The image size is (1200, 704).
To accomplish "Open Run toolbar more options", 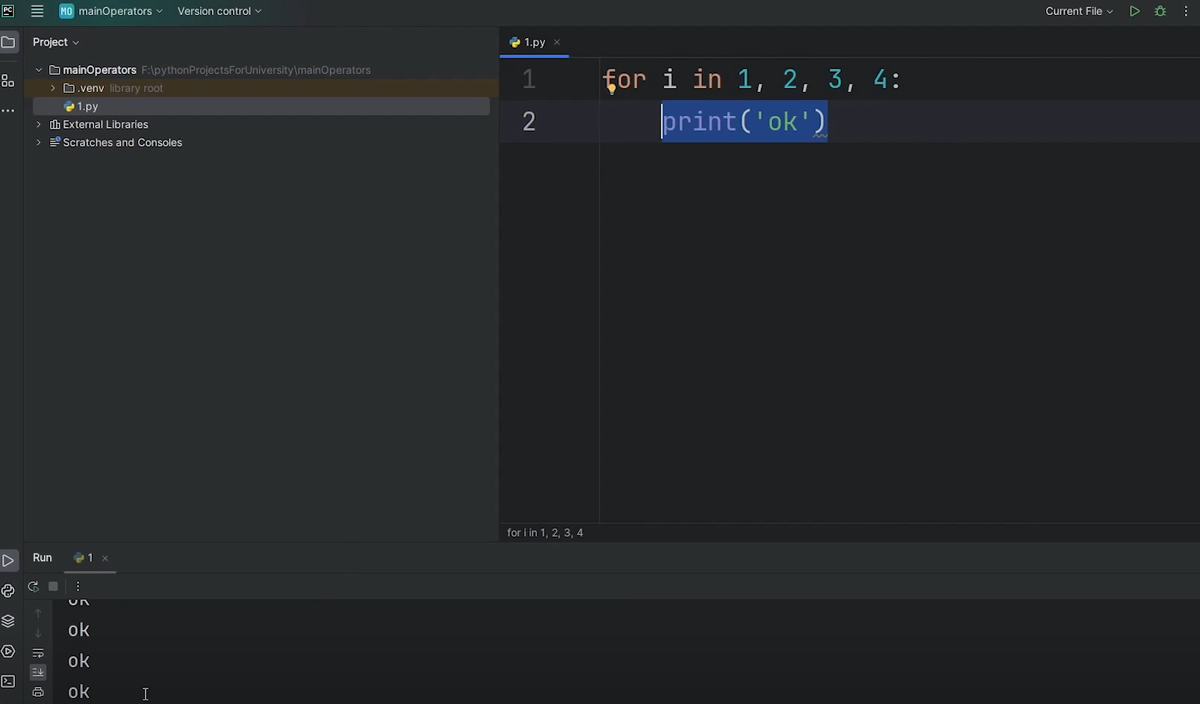I will click(78, 587).
